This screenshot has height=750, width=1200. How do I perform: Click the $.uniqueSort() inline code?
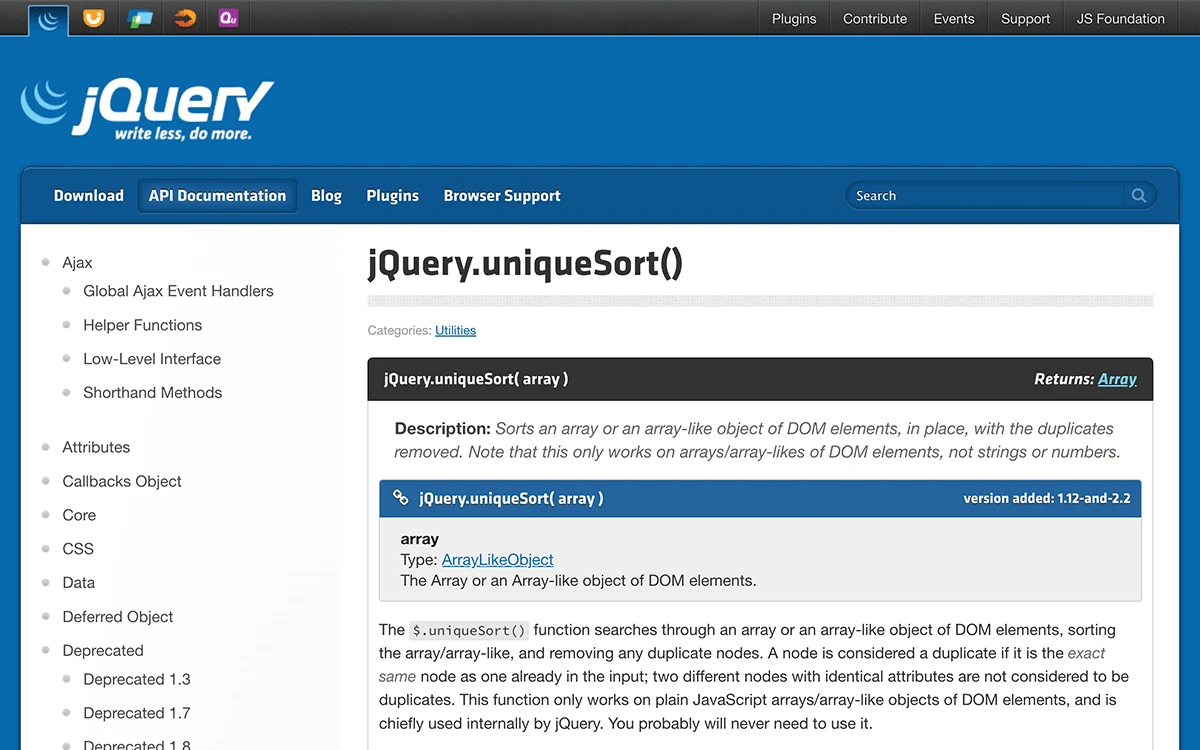point(469,630)
